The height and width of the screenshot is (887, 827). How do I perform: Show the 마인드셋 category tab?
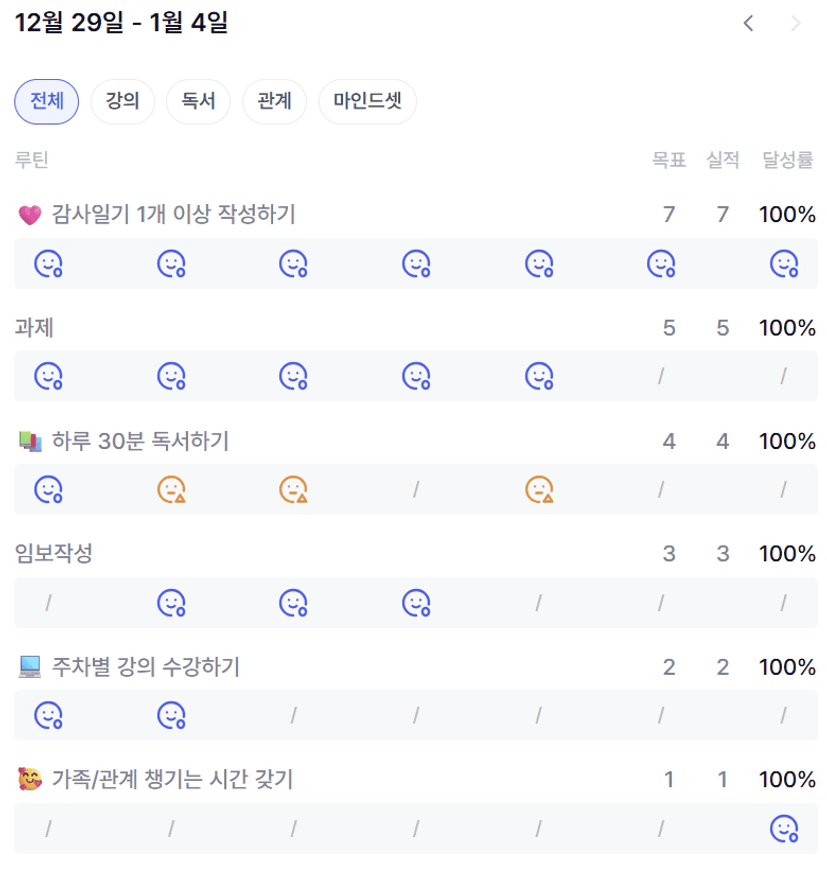(367, 101)
